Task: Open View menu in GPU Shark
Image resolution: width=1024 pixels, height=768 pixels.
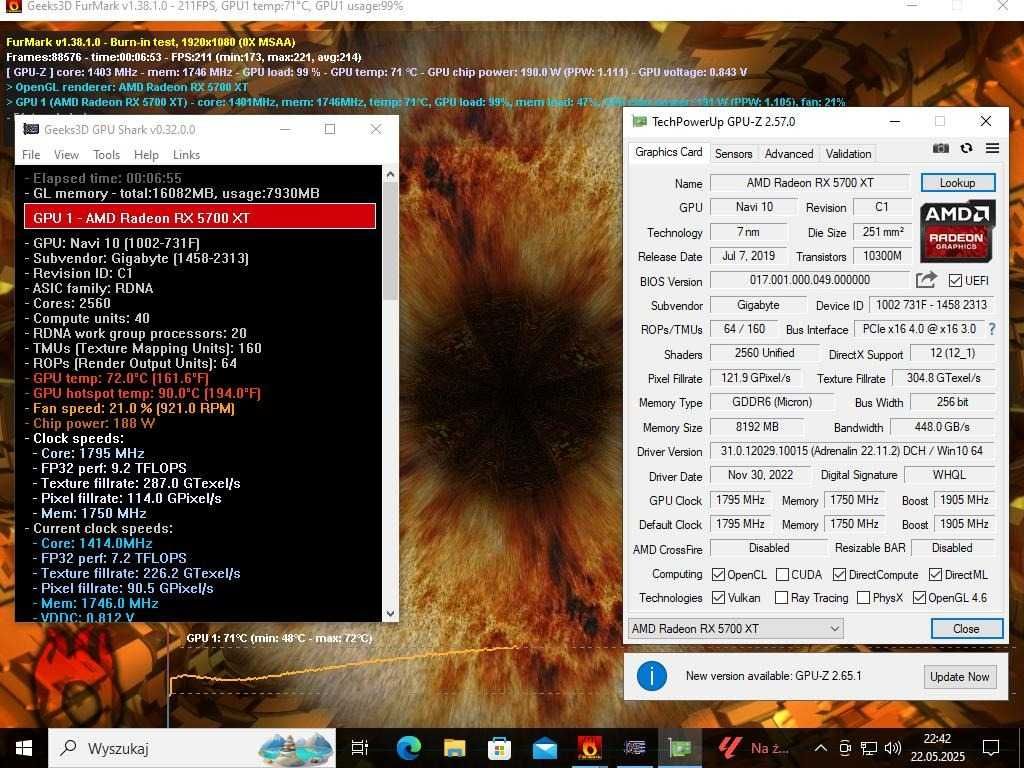Action: click(66, 155)
